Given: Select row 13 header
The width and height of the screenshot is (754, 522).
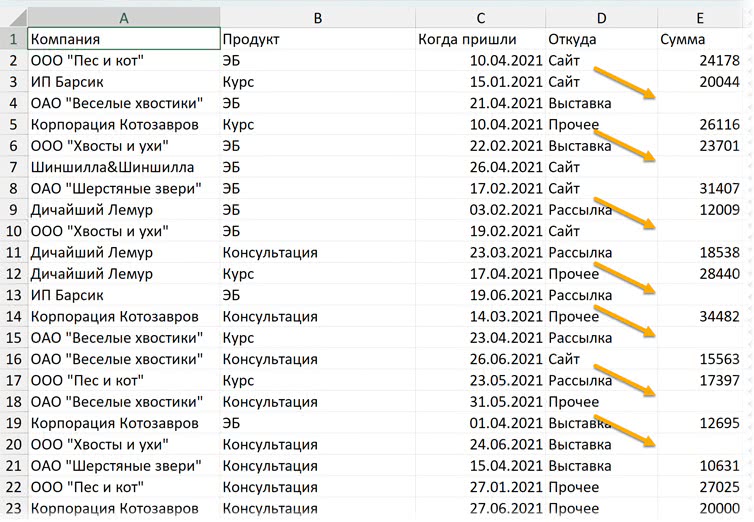Looking at the screenshot, I should click(x=13, y=295).
